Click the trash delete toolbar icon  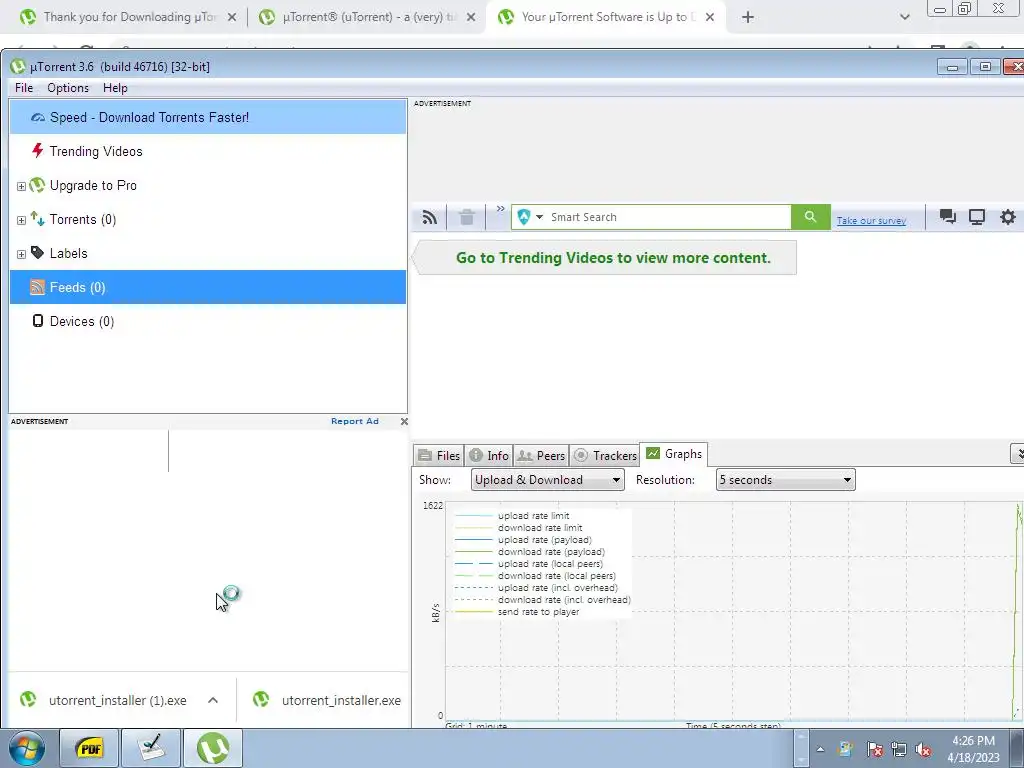(466, 217)
